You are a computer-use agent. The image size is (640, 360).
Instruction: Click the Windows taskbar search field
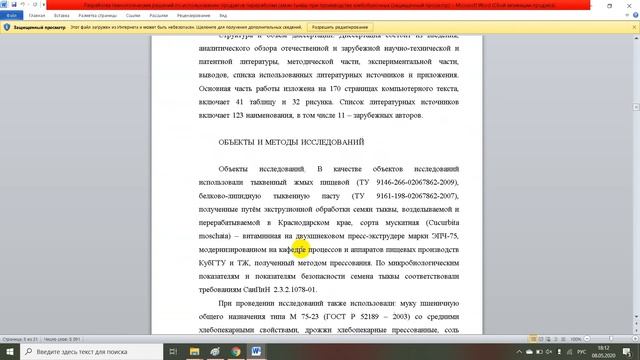click(x=91, y=351)
